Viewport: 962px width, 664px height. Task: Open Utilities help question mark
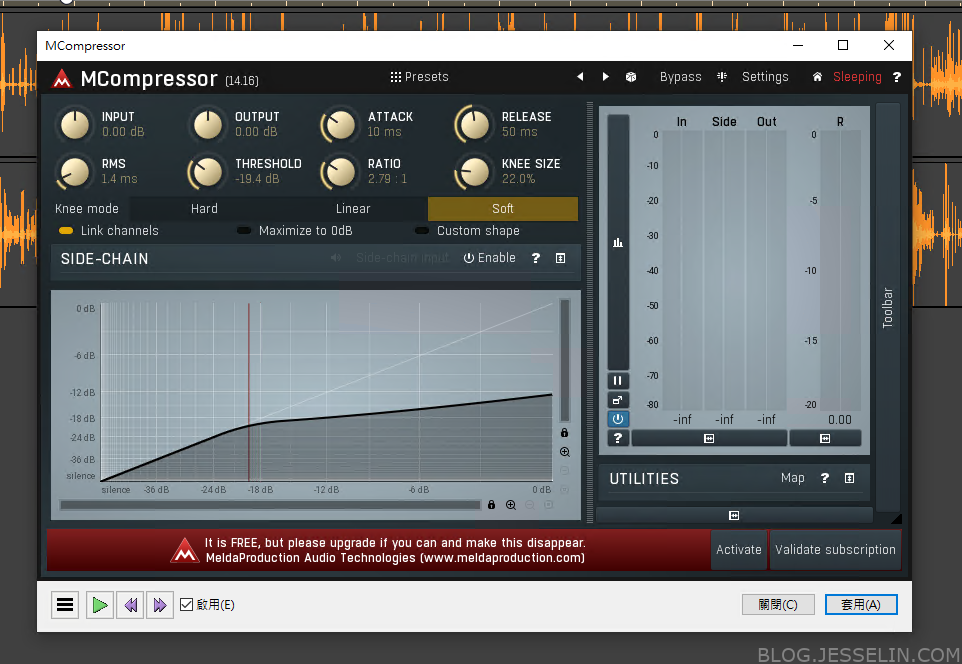[825, 478]
